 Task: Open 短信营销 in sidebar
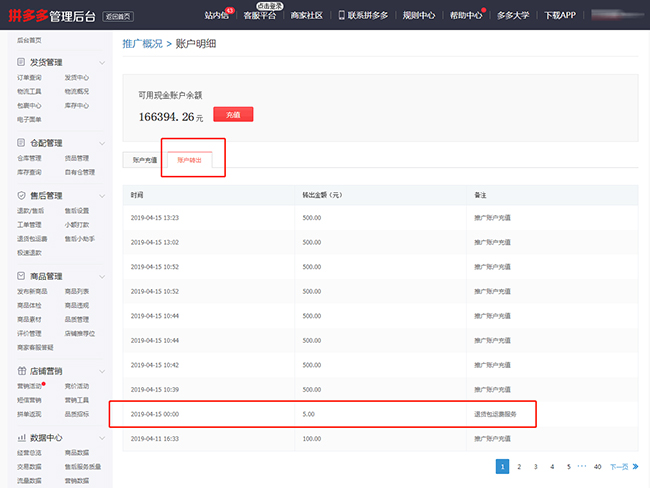coord(29,400)
